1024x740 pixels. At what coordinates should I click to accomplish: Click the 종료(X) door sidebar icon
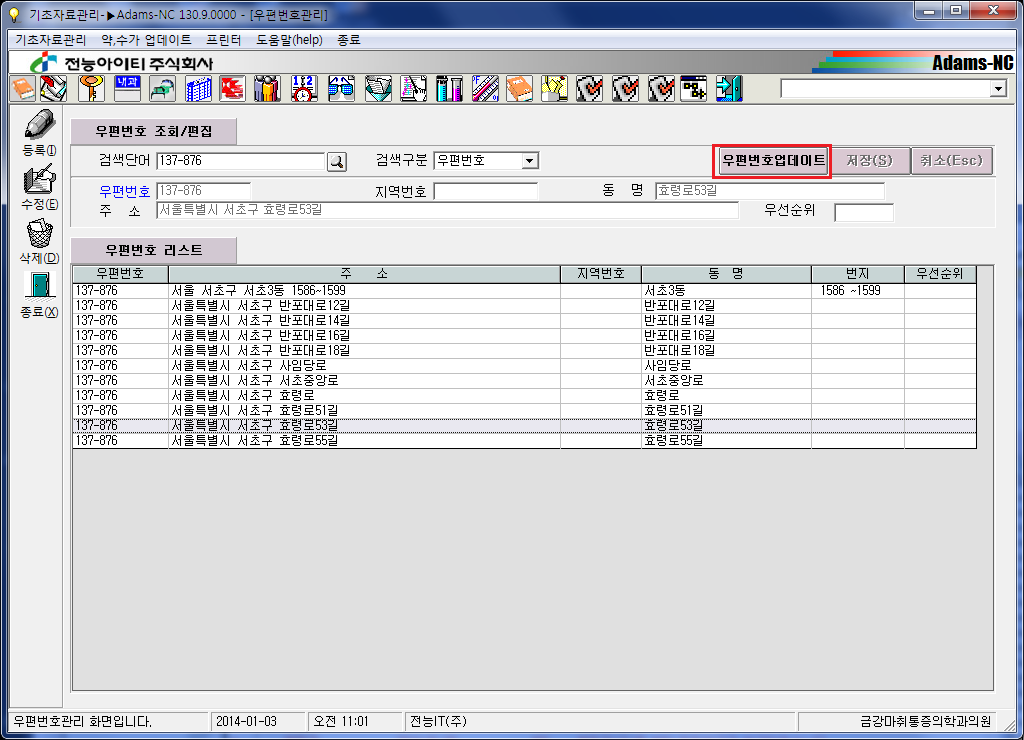point(39,295)
